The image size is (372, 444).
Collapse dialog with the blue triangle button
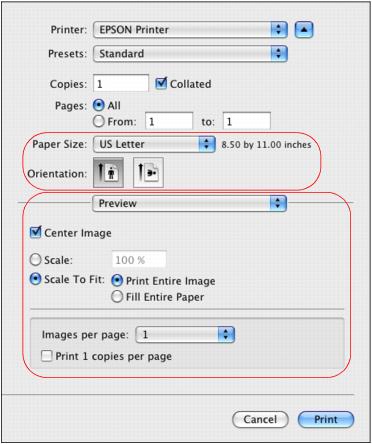(x=304, y=30)
